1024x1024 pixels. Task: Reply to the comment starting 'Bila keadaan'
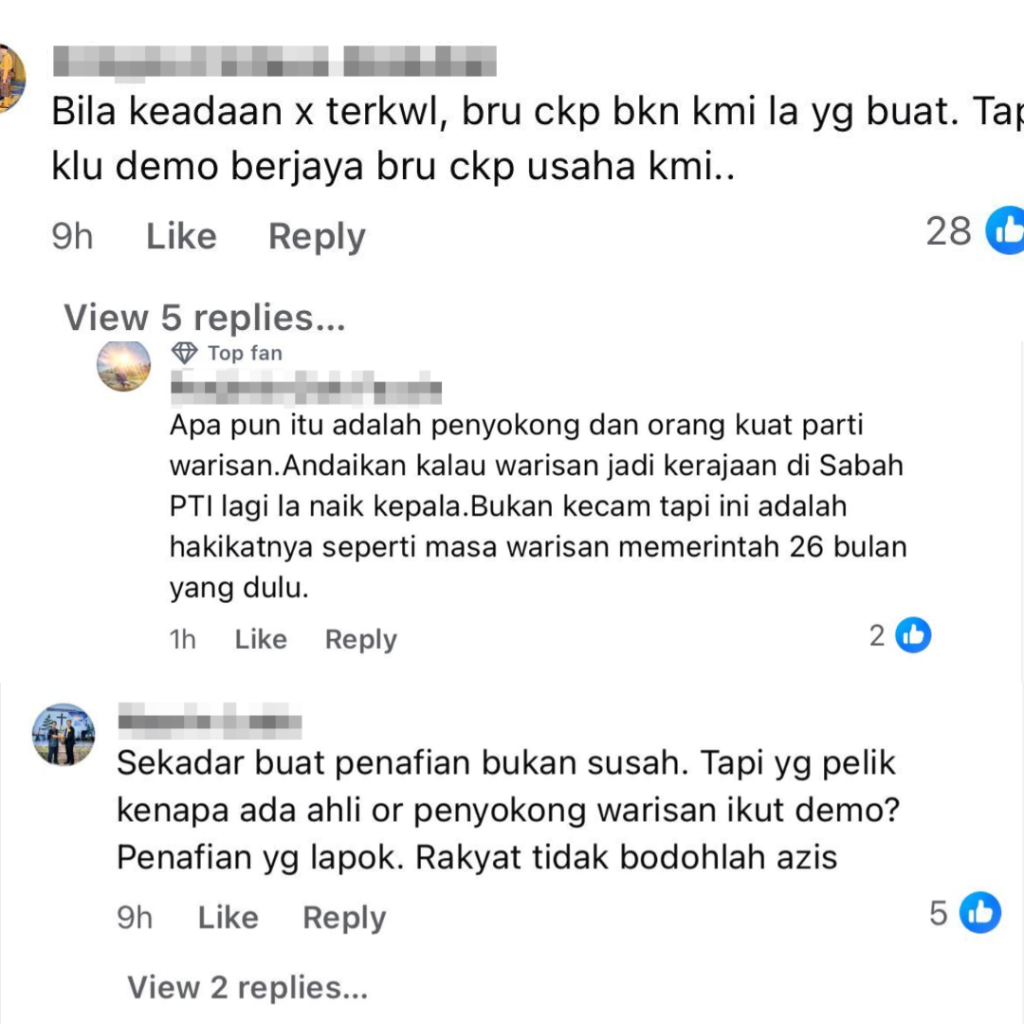[317, 236]
